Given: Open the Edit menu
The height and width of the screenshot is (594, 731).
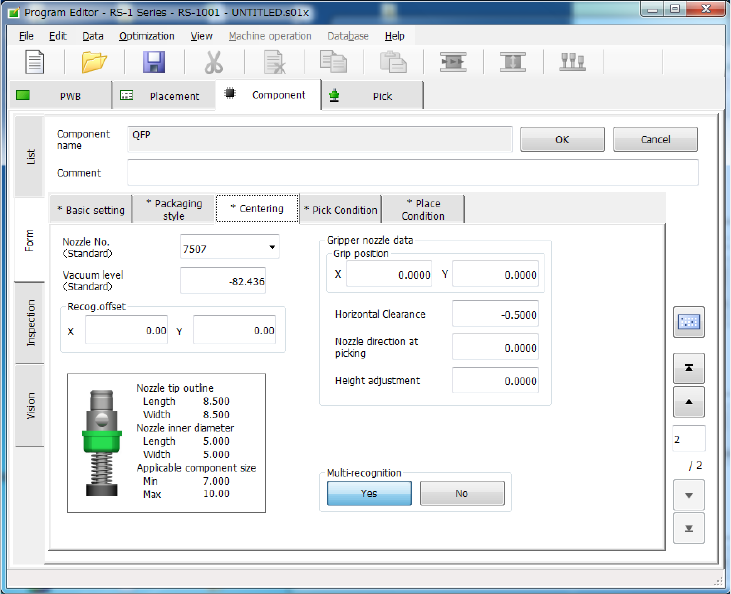Looking at the screenshot, I should click(x=58, y=36).
